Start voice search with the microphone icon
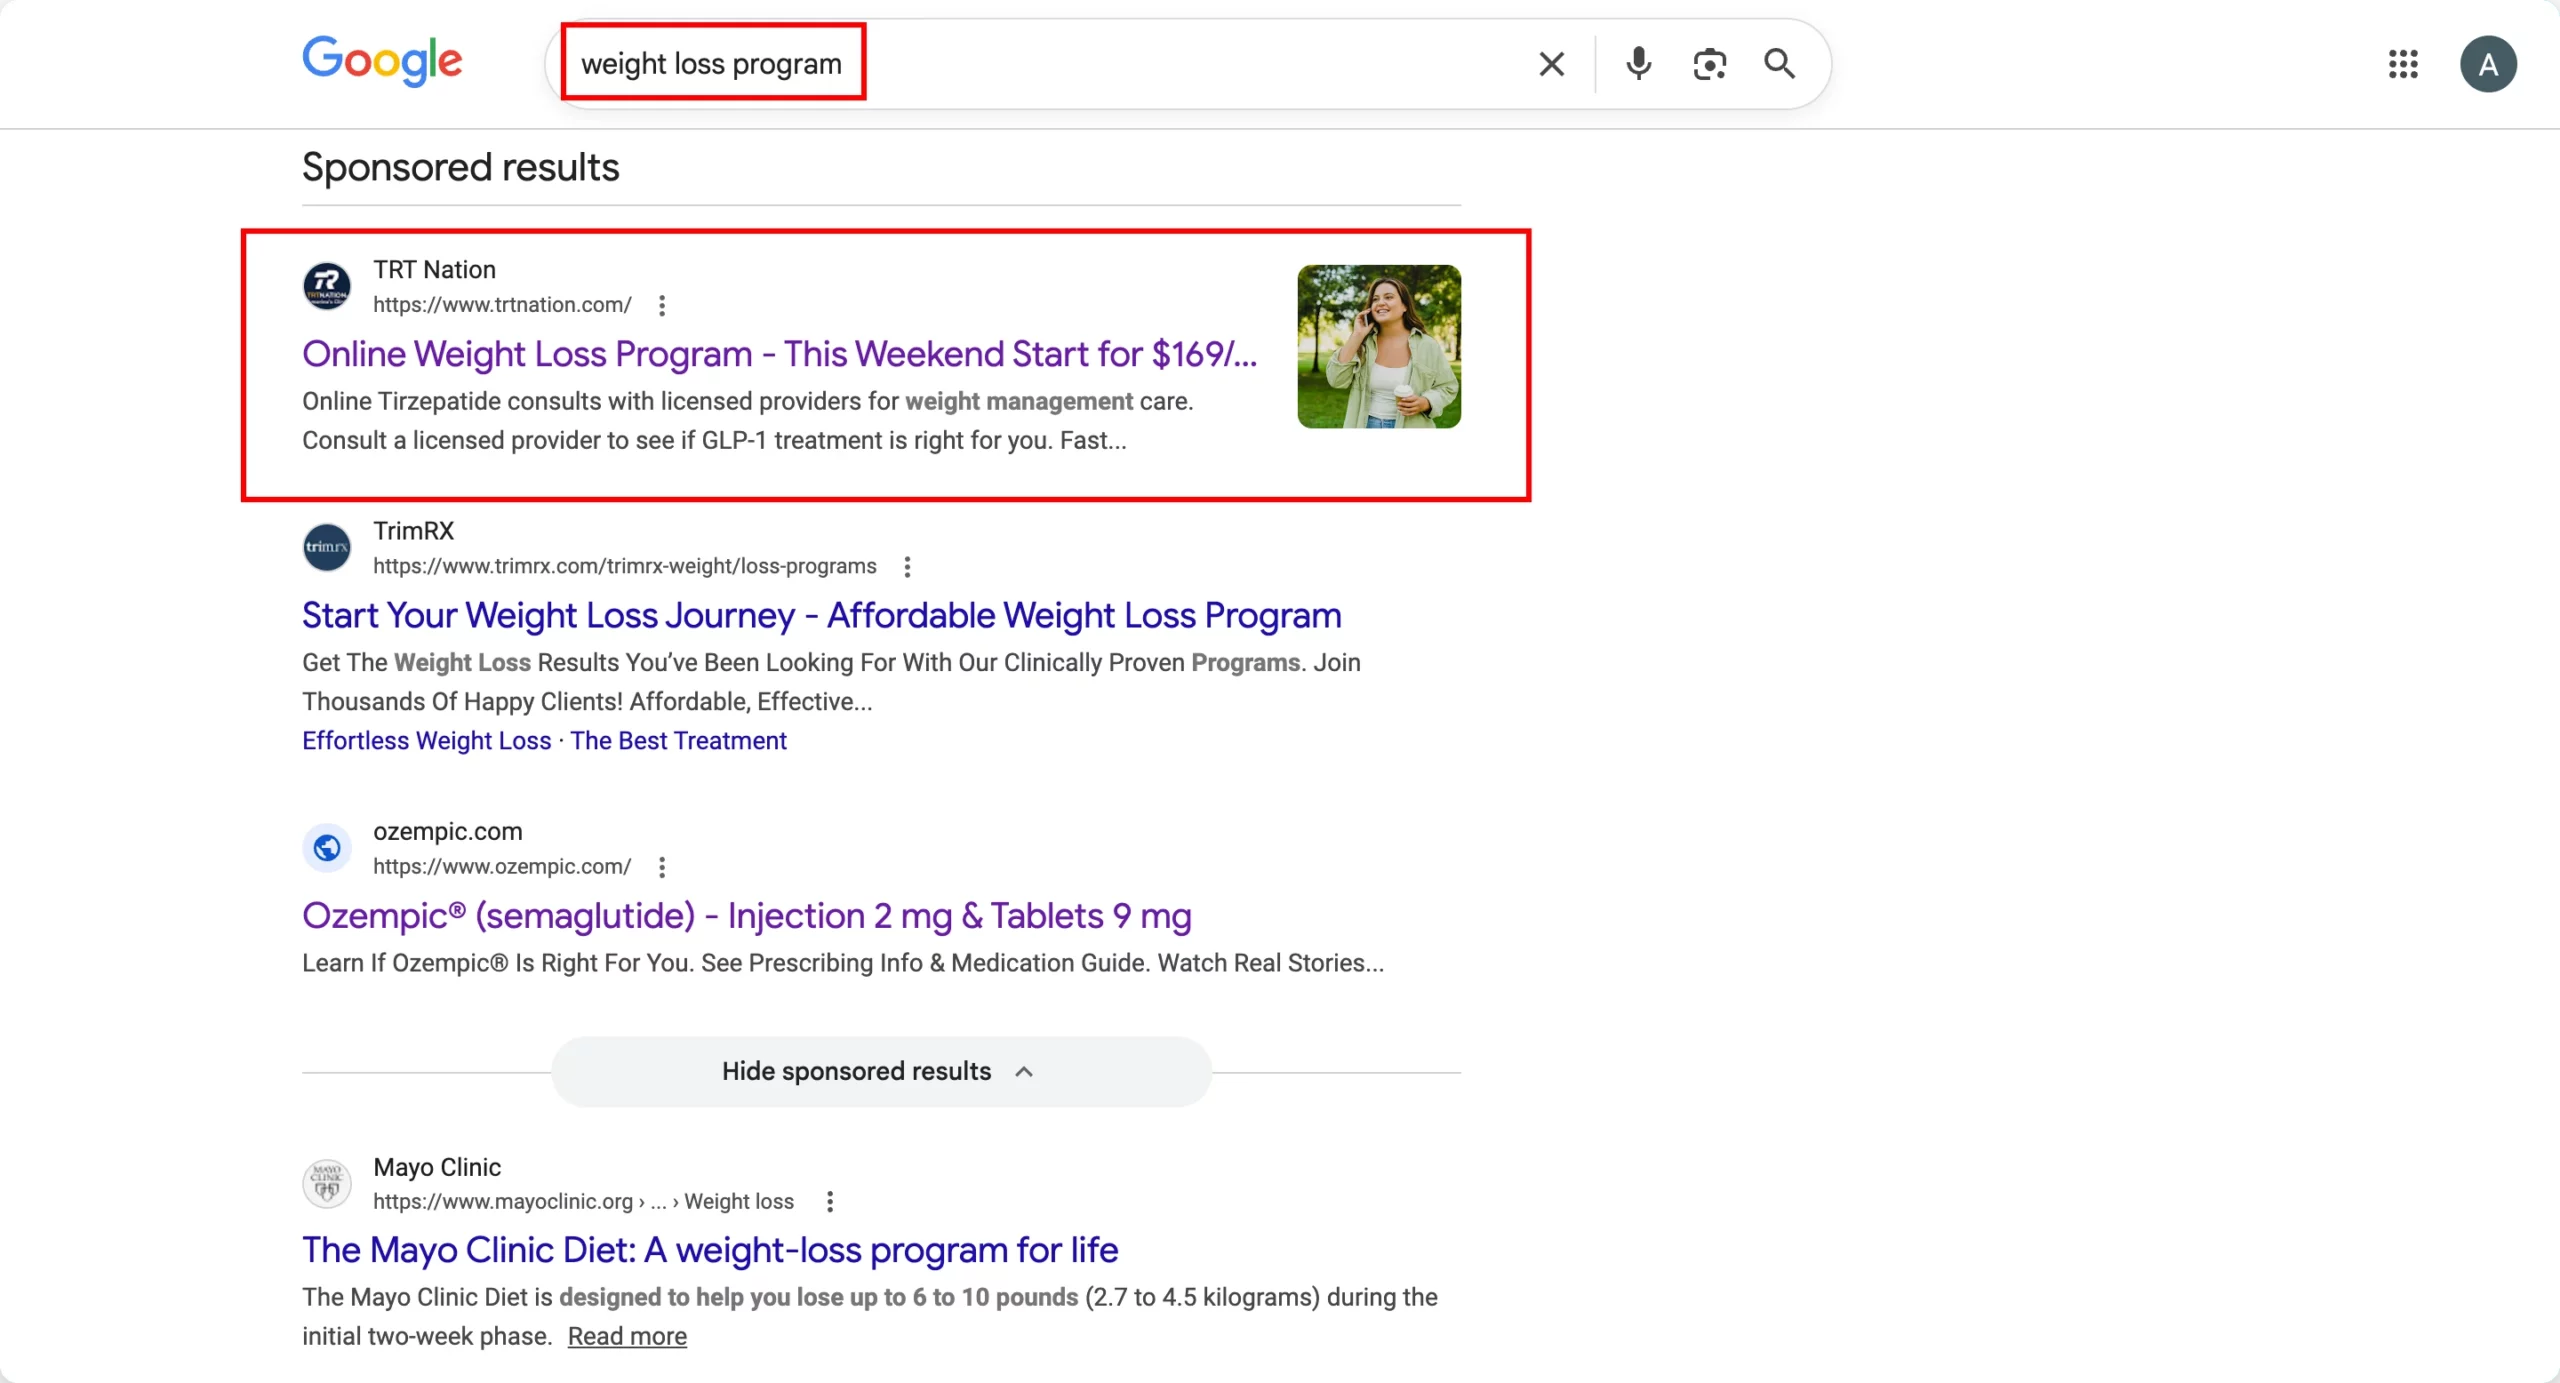 1638,64
